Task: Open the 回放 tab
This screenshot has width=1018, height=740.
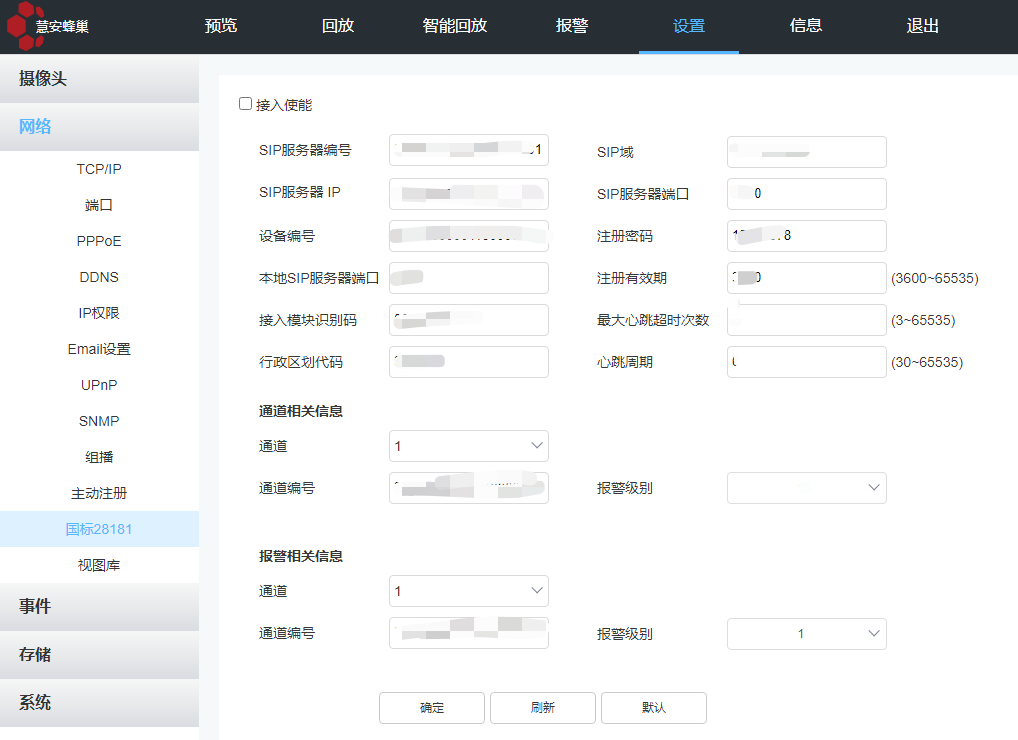Action: pyautogui.click(x=338, y=26)
